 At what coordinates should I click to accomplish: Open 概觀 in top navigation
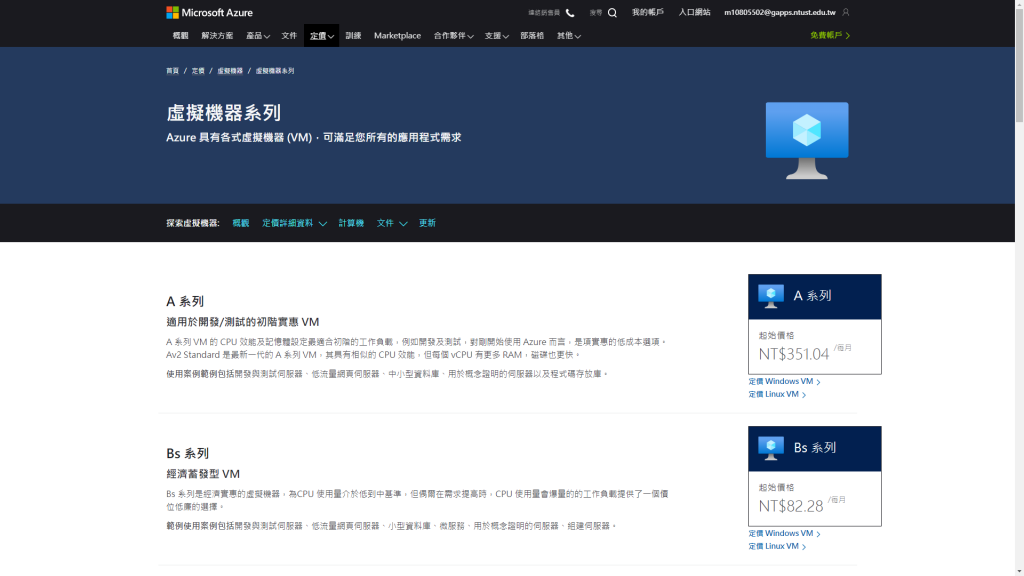click(x=180, y=36)
